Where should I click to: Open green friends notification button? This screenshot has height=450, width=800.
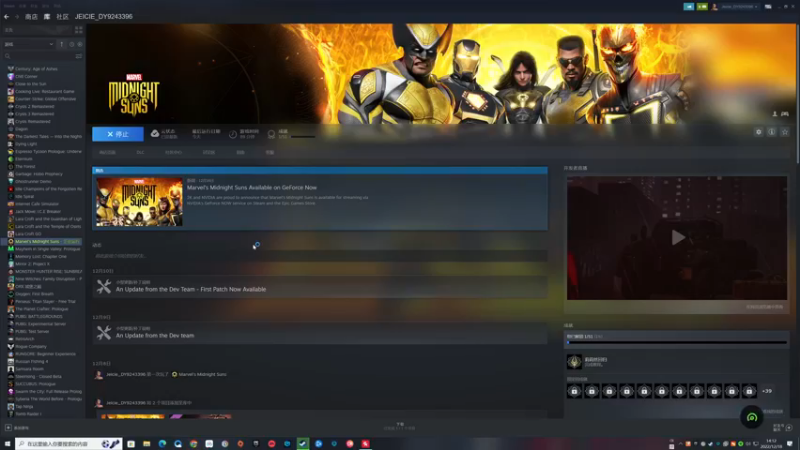pyautogui.click(x=702, y=7)
